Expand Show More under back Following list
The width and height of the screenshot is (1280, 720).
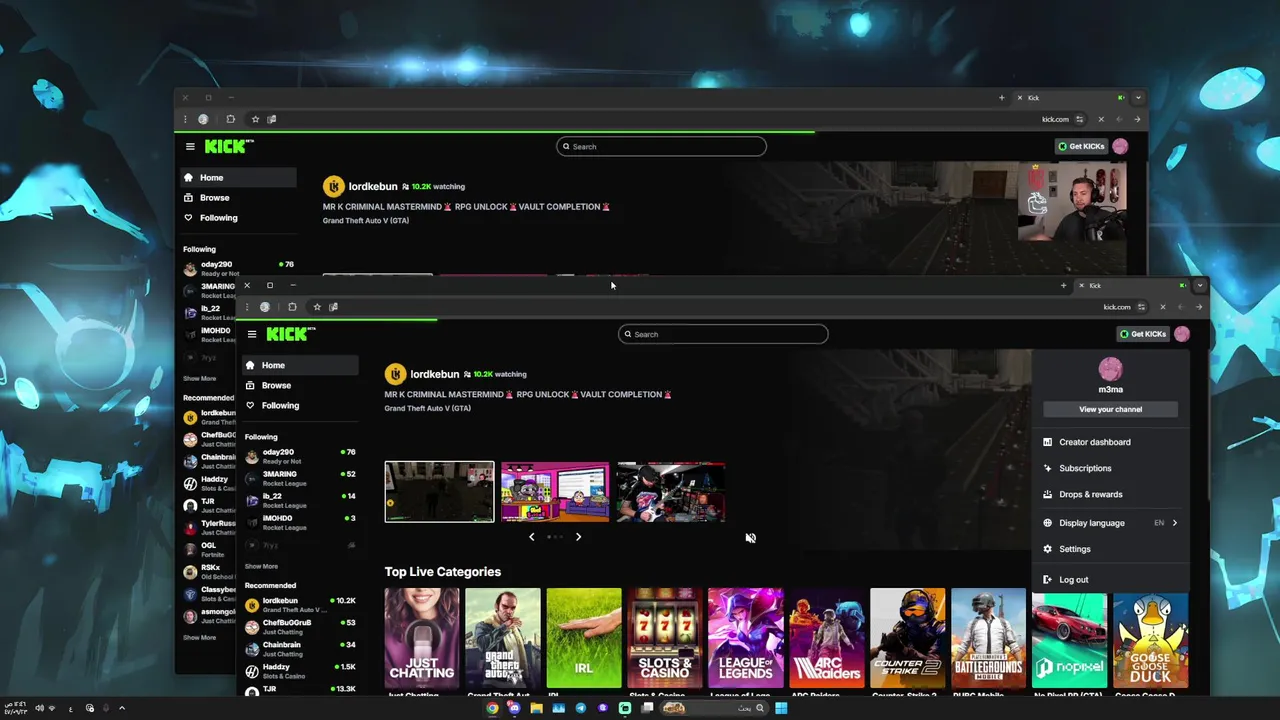tap(199, 378)
